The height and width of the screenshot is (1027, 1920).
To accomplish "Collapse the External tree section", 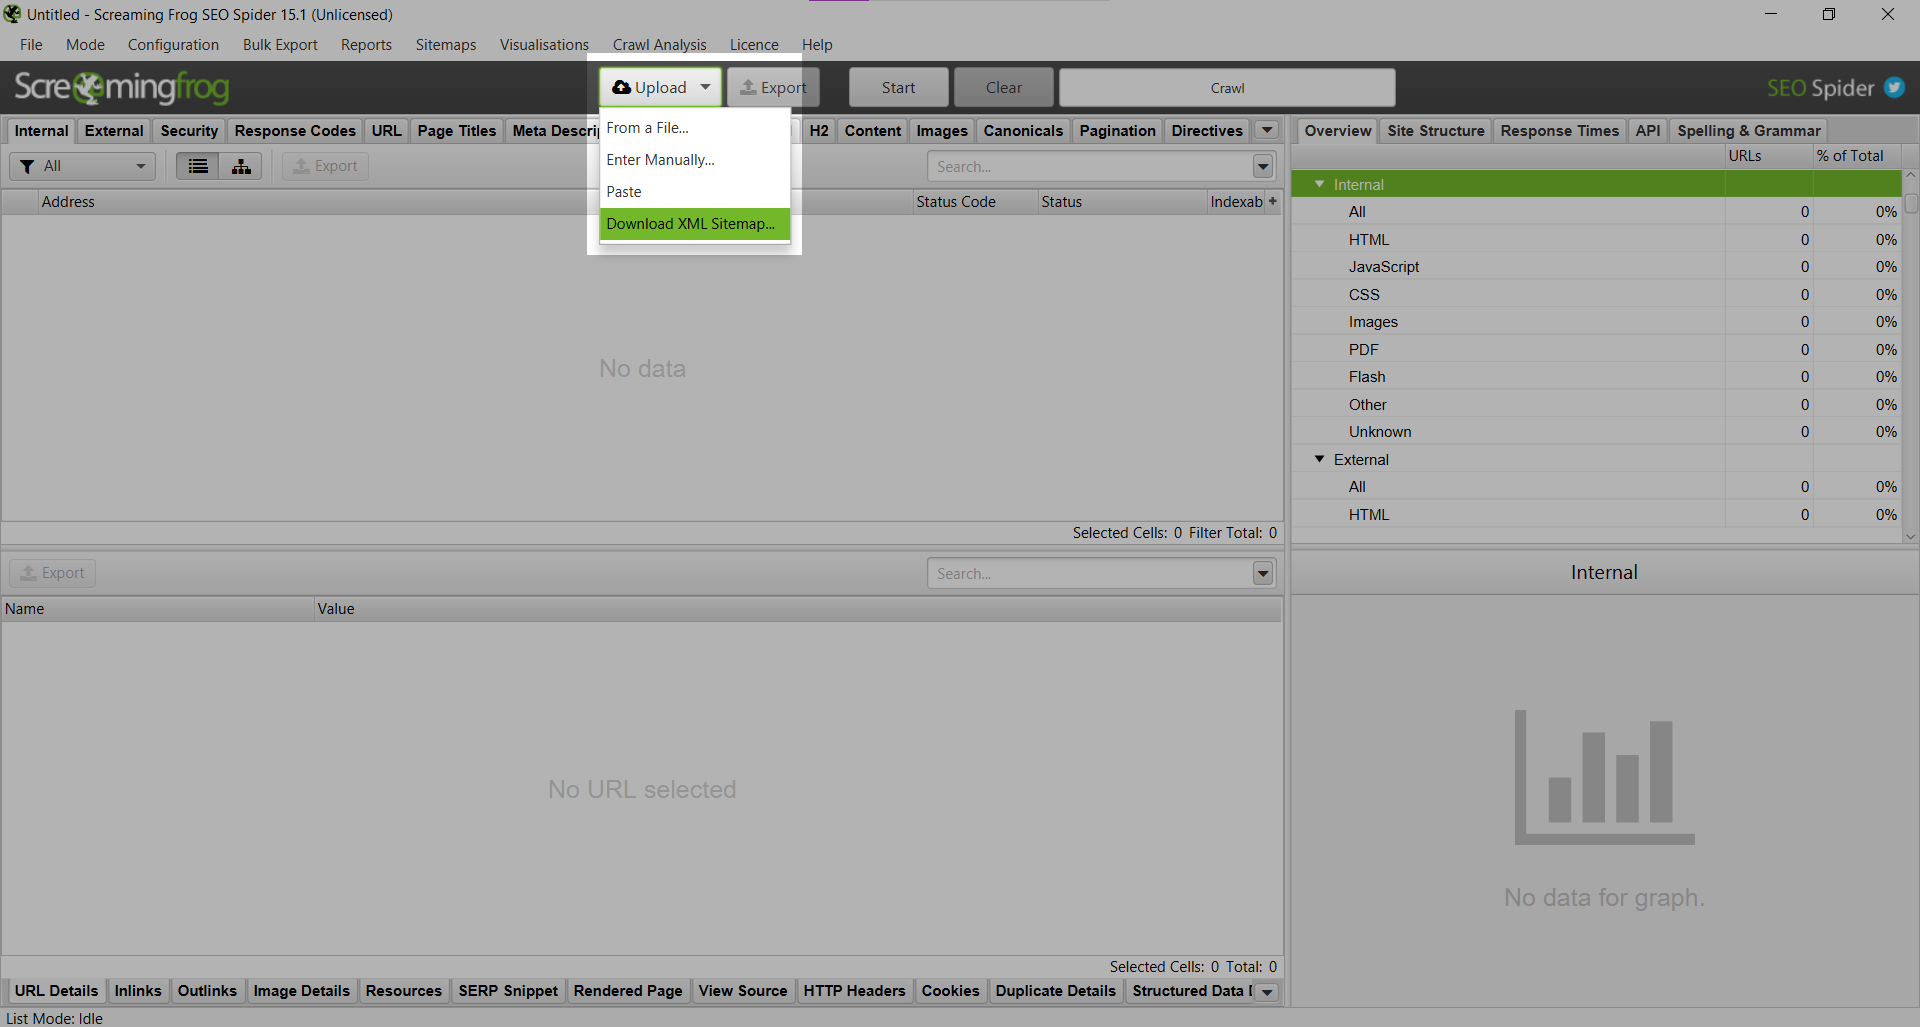I will point(1319,459).
